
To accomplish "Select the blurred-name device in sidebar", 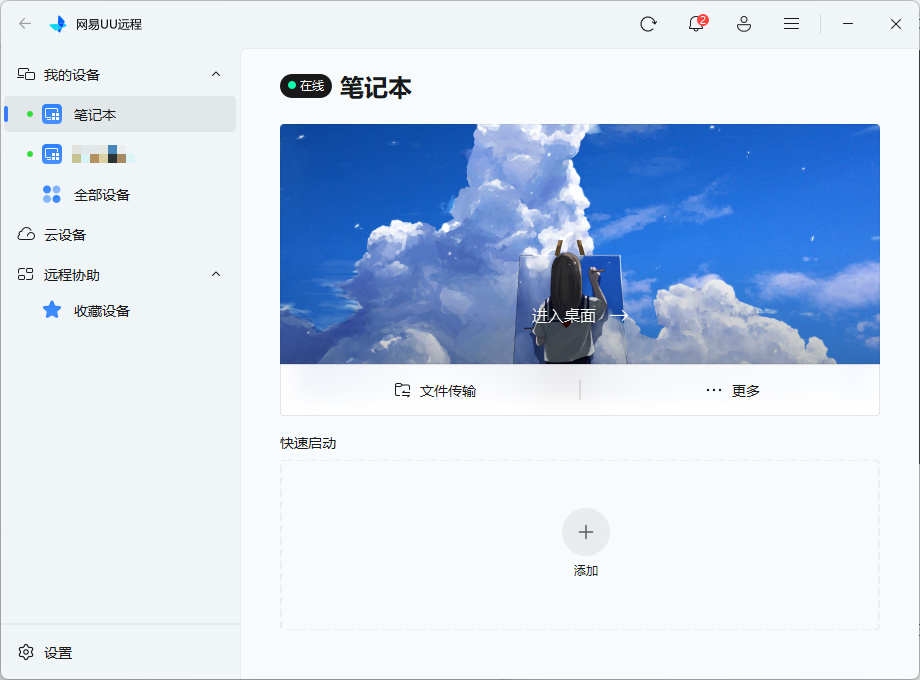I will 120,154.
